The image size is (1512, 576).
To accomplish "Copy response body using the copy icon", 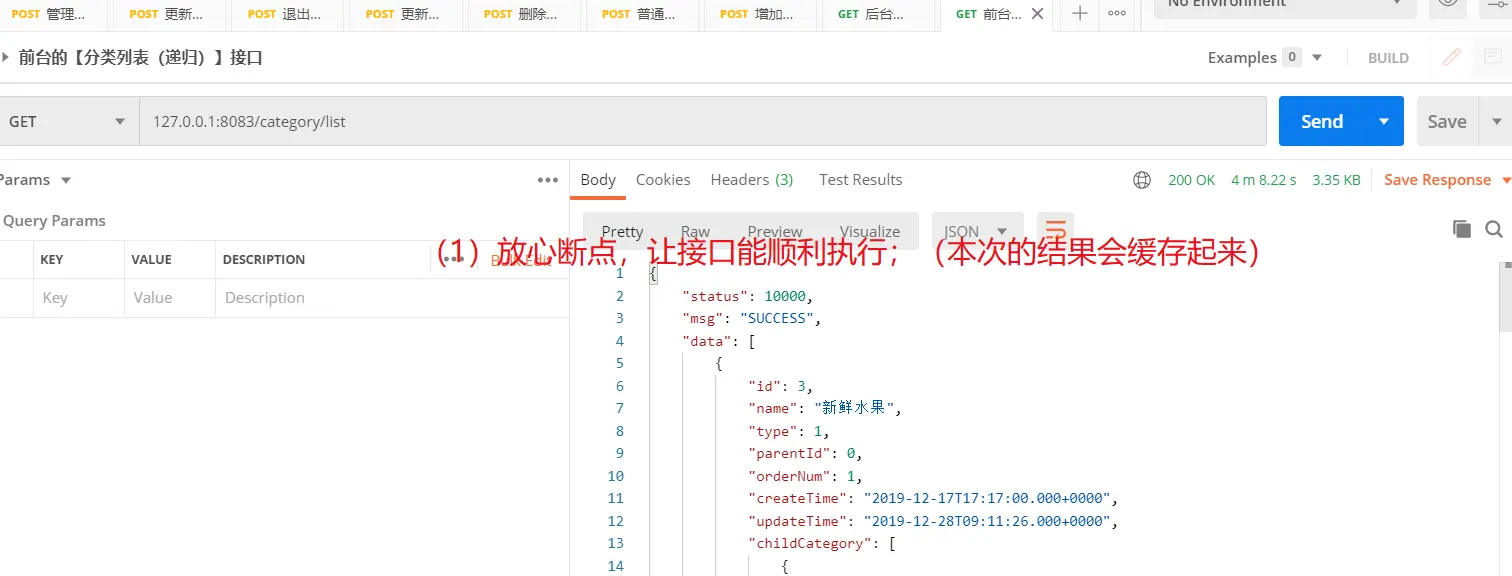I will pyautogui.click(x=1461, y=229).
